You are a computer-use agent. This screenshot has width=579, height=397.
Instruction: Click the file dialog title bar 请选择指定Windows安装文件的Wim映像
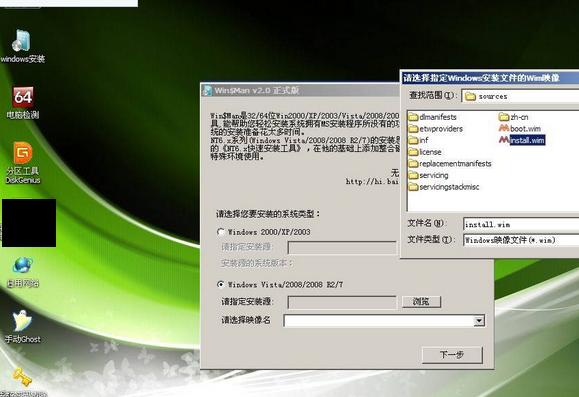pos(490,78)
